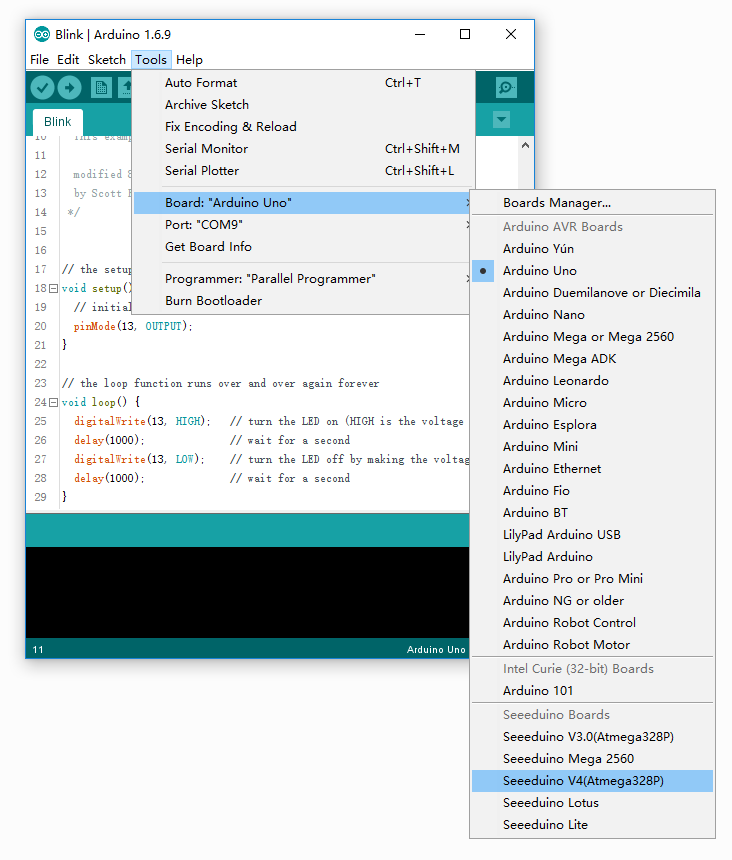Open the File menu
The height and width of the screenshot is (860, 732).
(x=39, y=60)
